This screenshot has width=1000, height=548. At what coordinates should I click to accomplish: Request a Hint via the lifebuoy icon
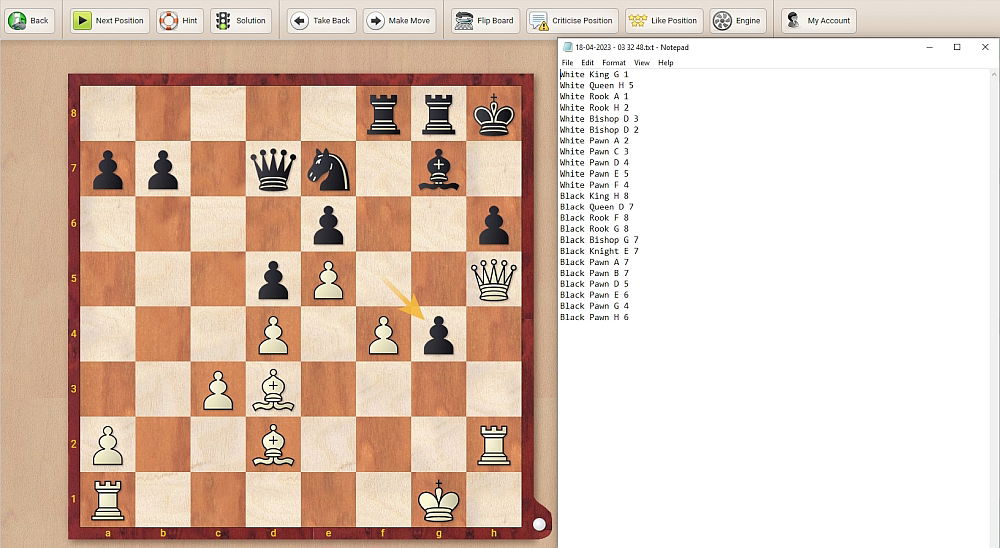tap(180, 20)
